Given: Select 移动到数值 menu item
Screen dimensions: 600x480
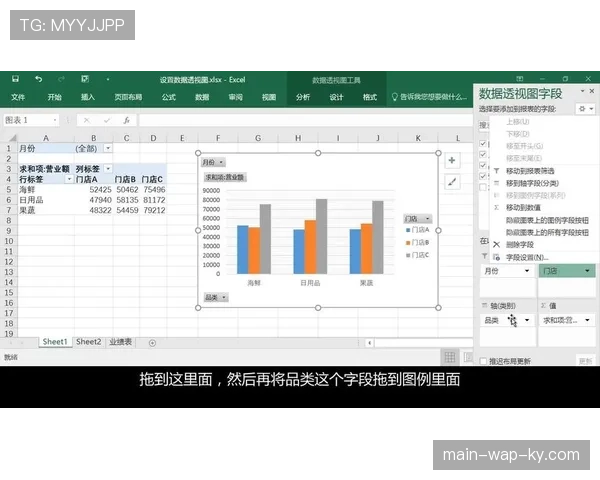Looking at the screenshot, I should click(x=543, y=207).
